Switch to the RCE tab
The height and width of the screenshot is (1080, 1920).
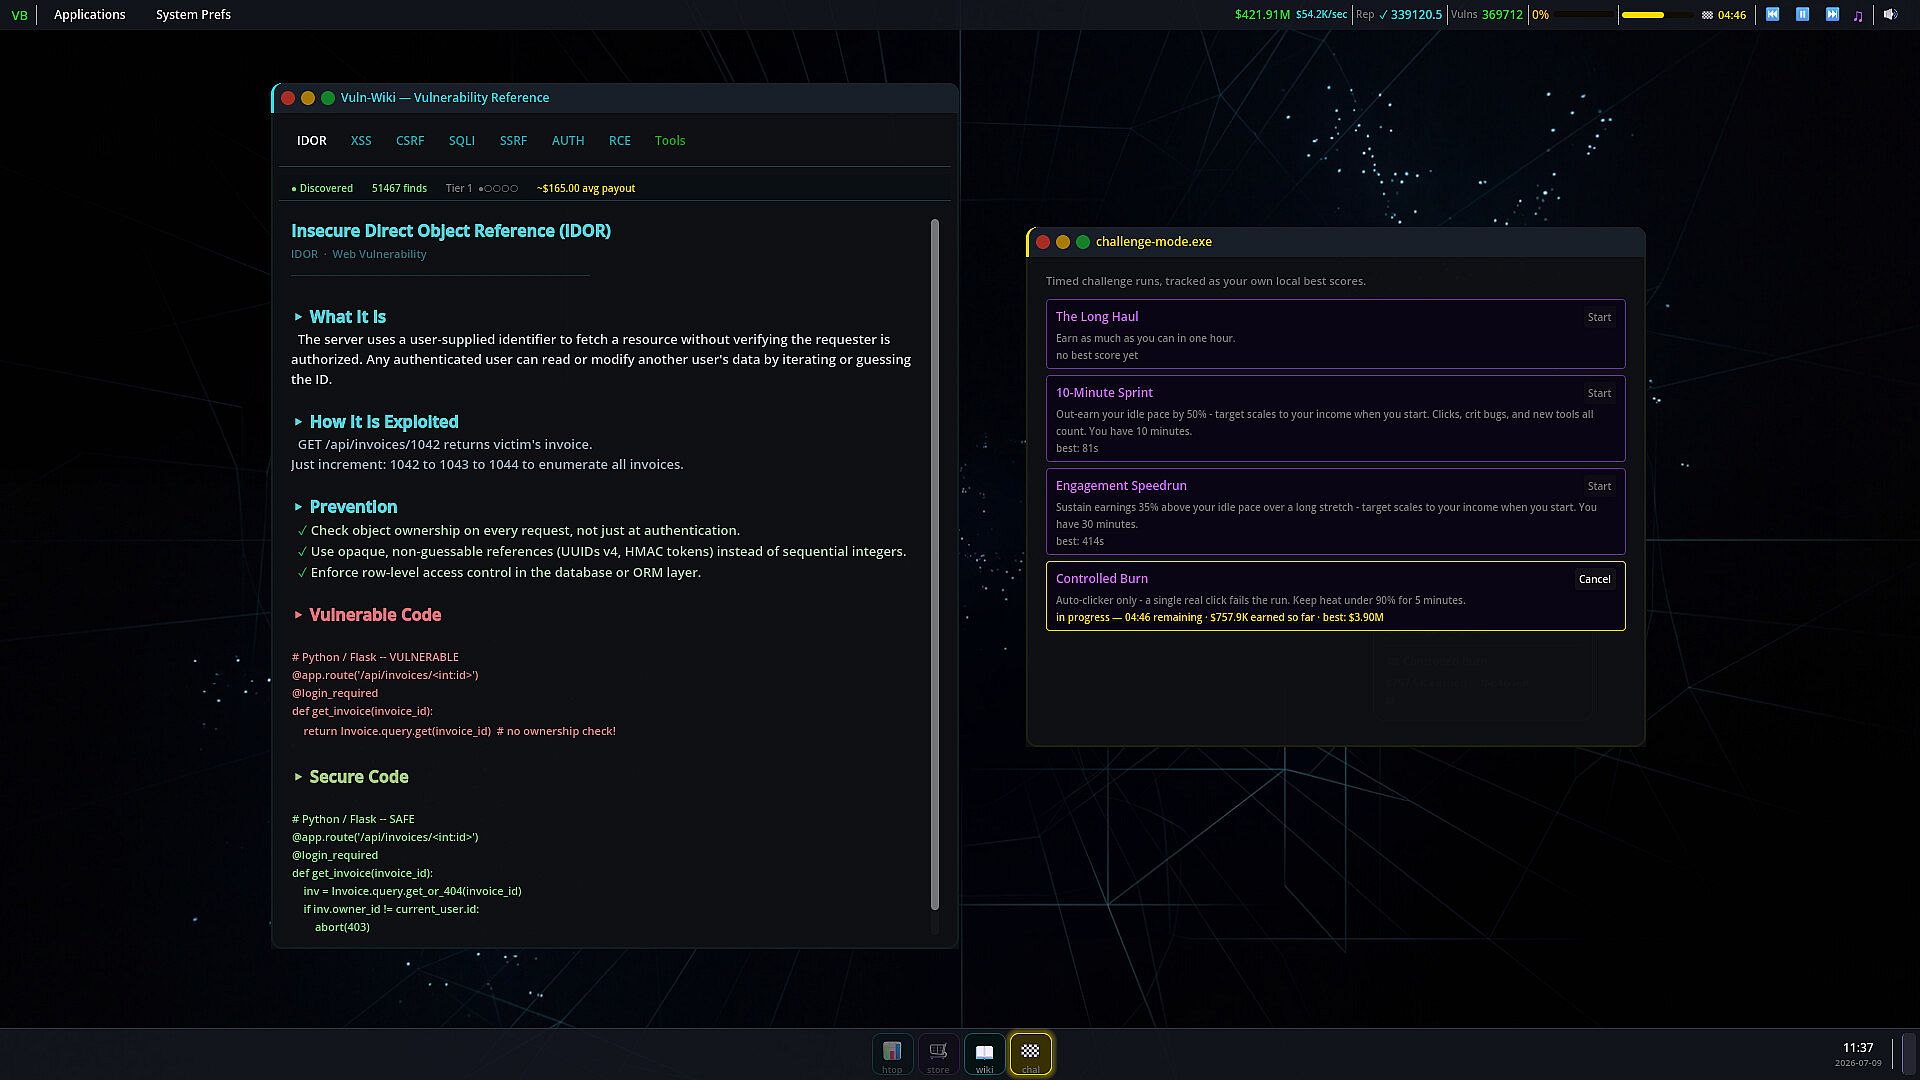[x=620, y=141]
